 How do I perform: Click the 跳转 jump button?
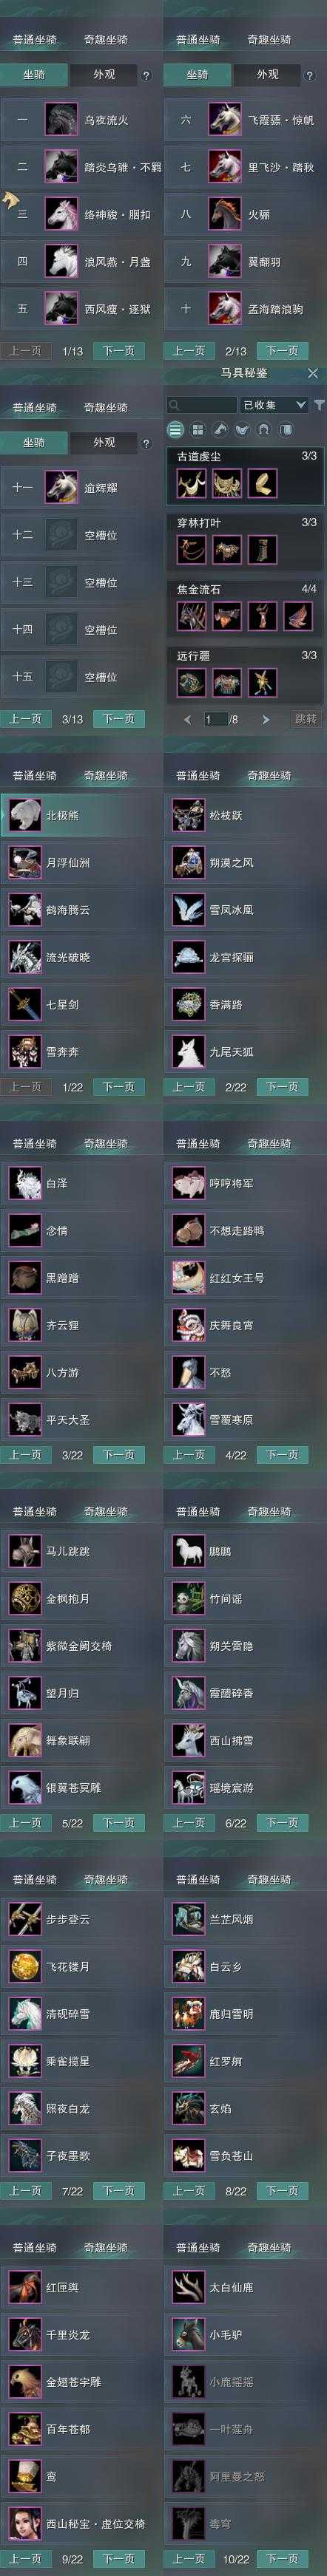pyautogui.click(x=306, y=719)
